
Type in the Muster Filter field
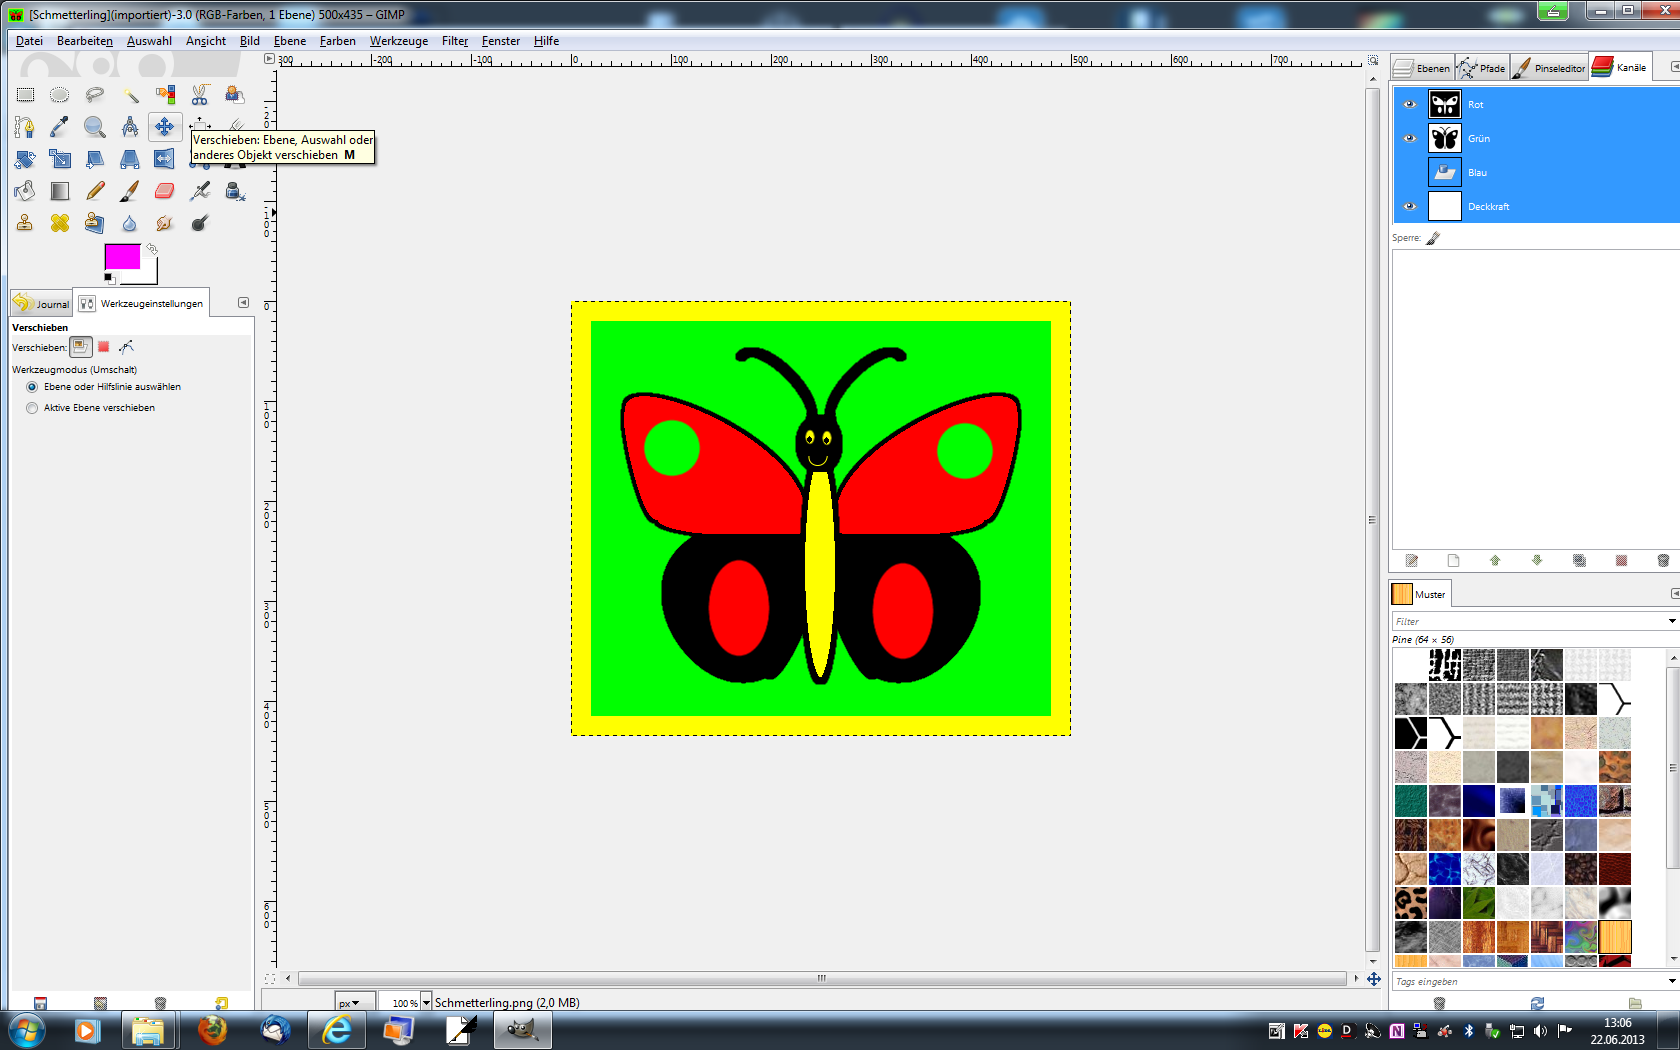click(x=1529, y=621)
